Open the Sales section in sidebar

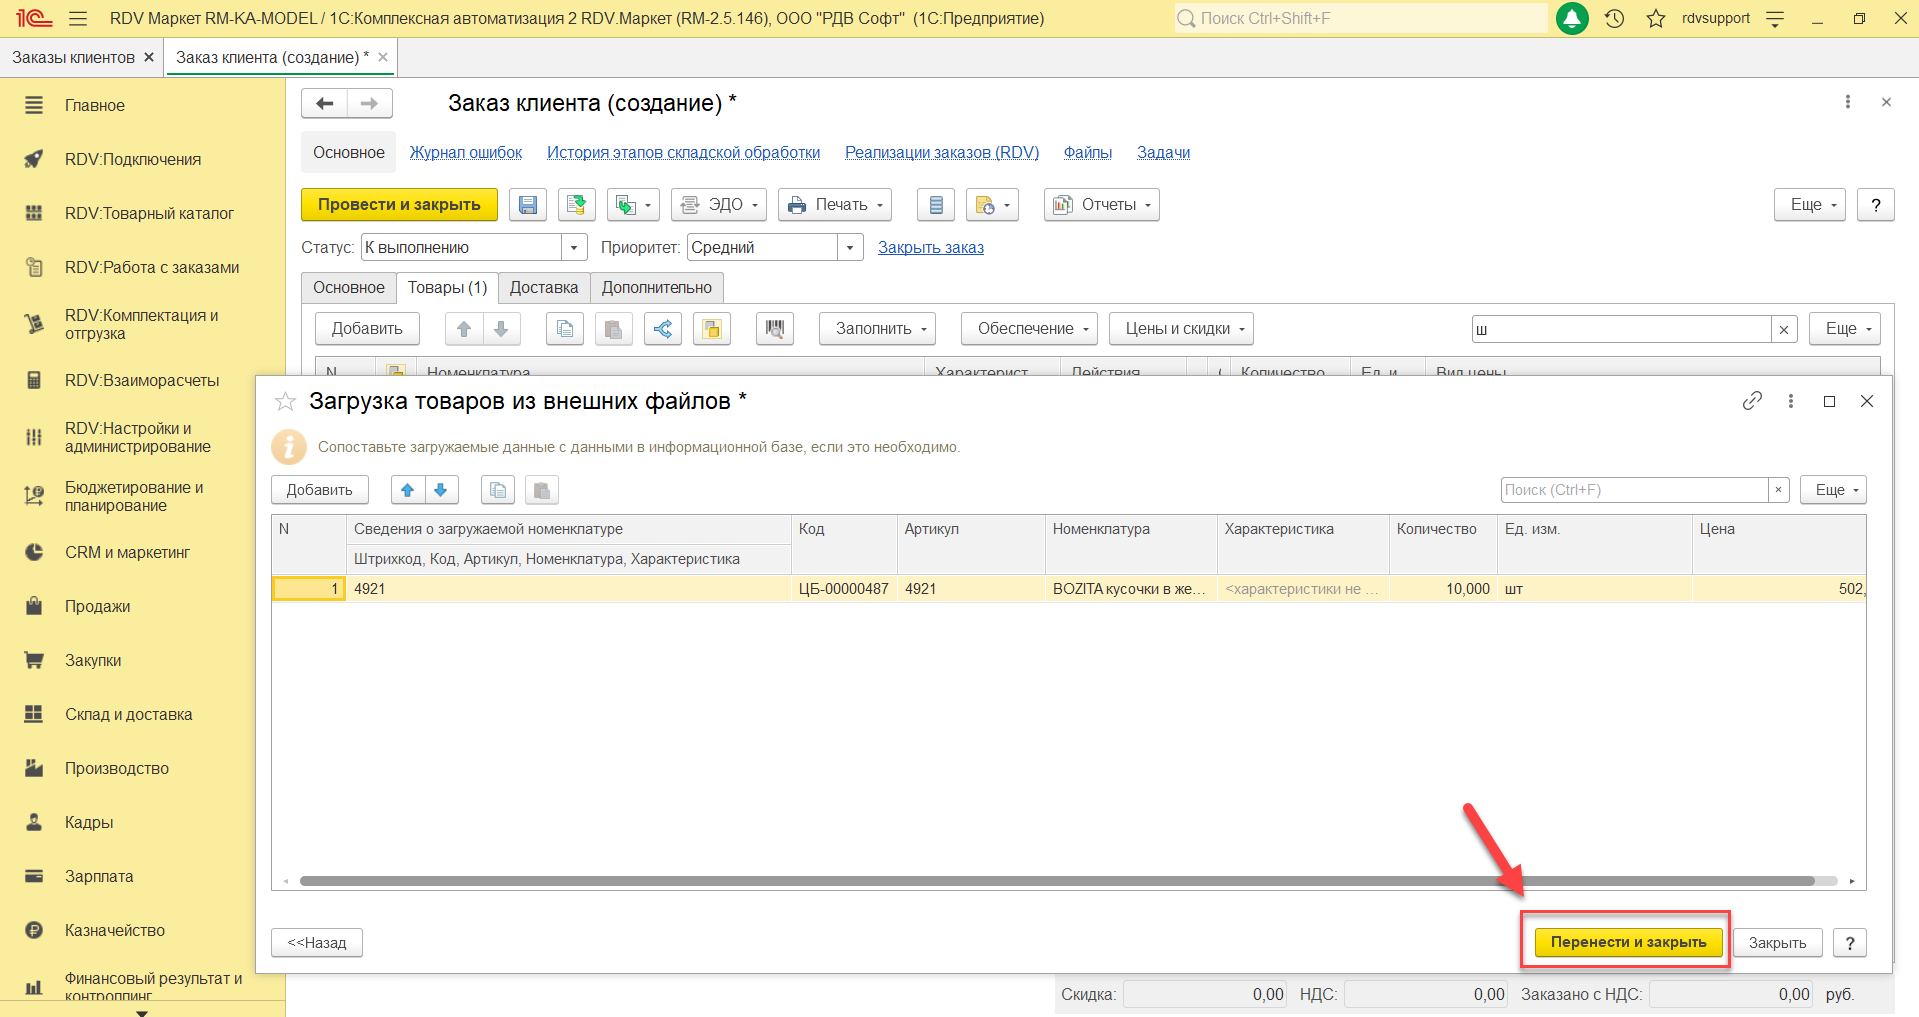(98, 607)
